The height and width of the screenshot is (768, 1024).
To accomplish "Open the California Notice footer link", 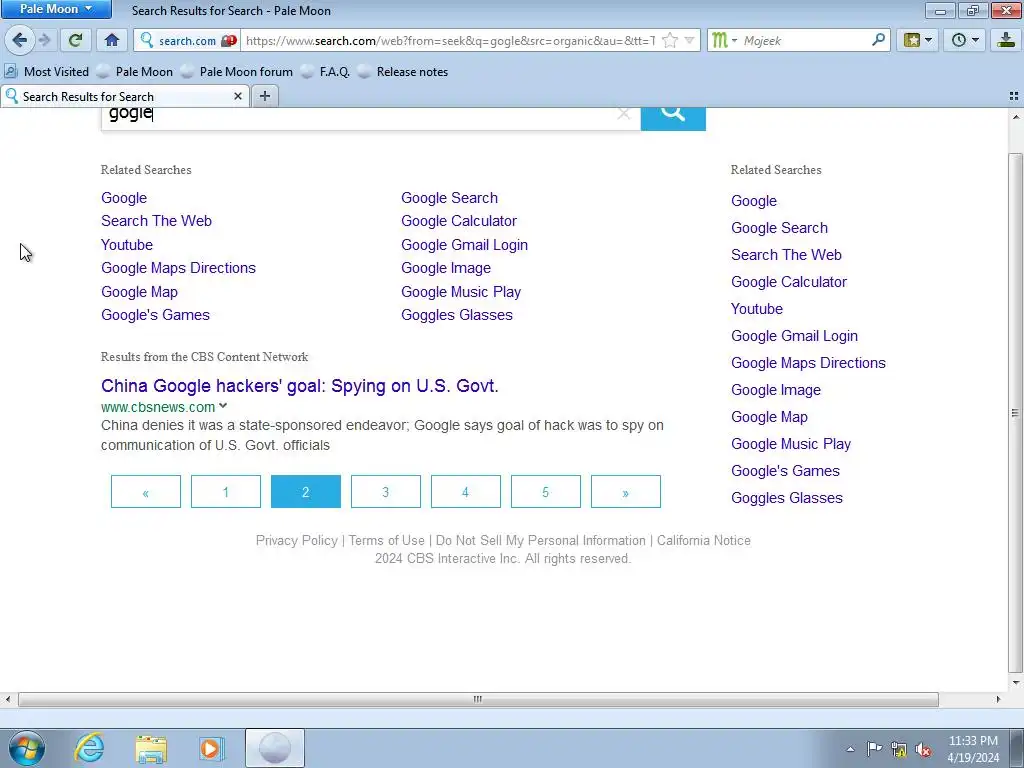I will point(703,541).
